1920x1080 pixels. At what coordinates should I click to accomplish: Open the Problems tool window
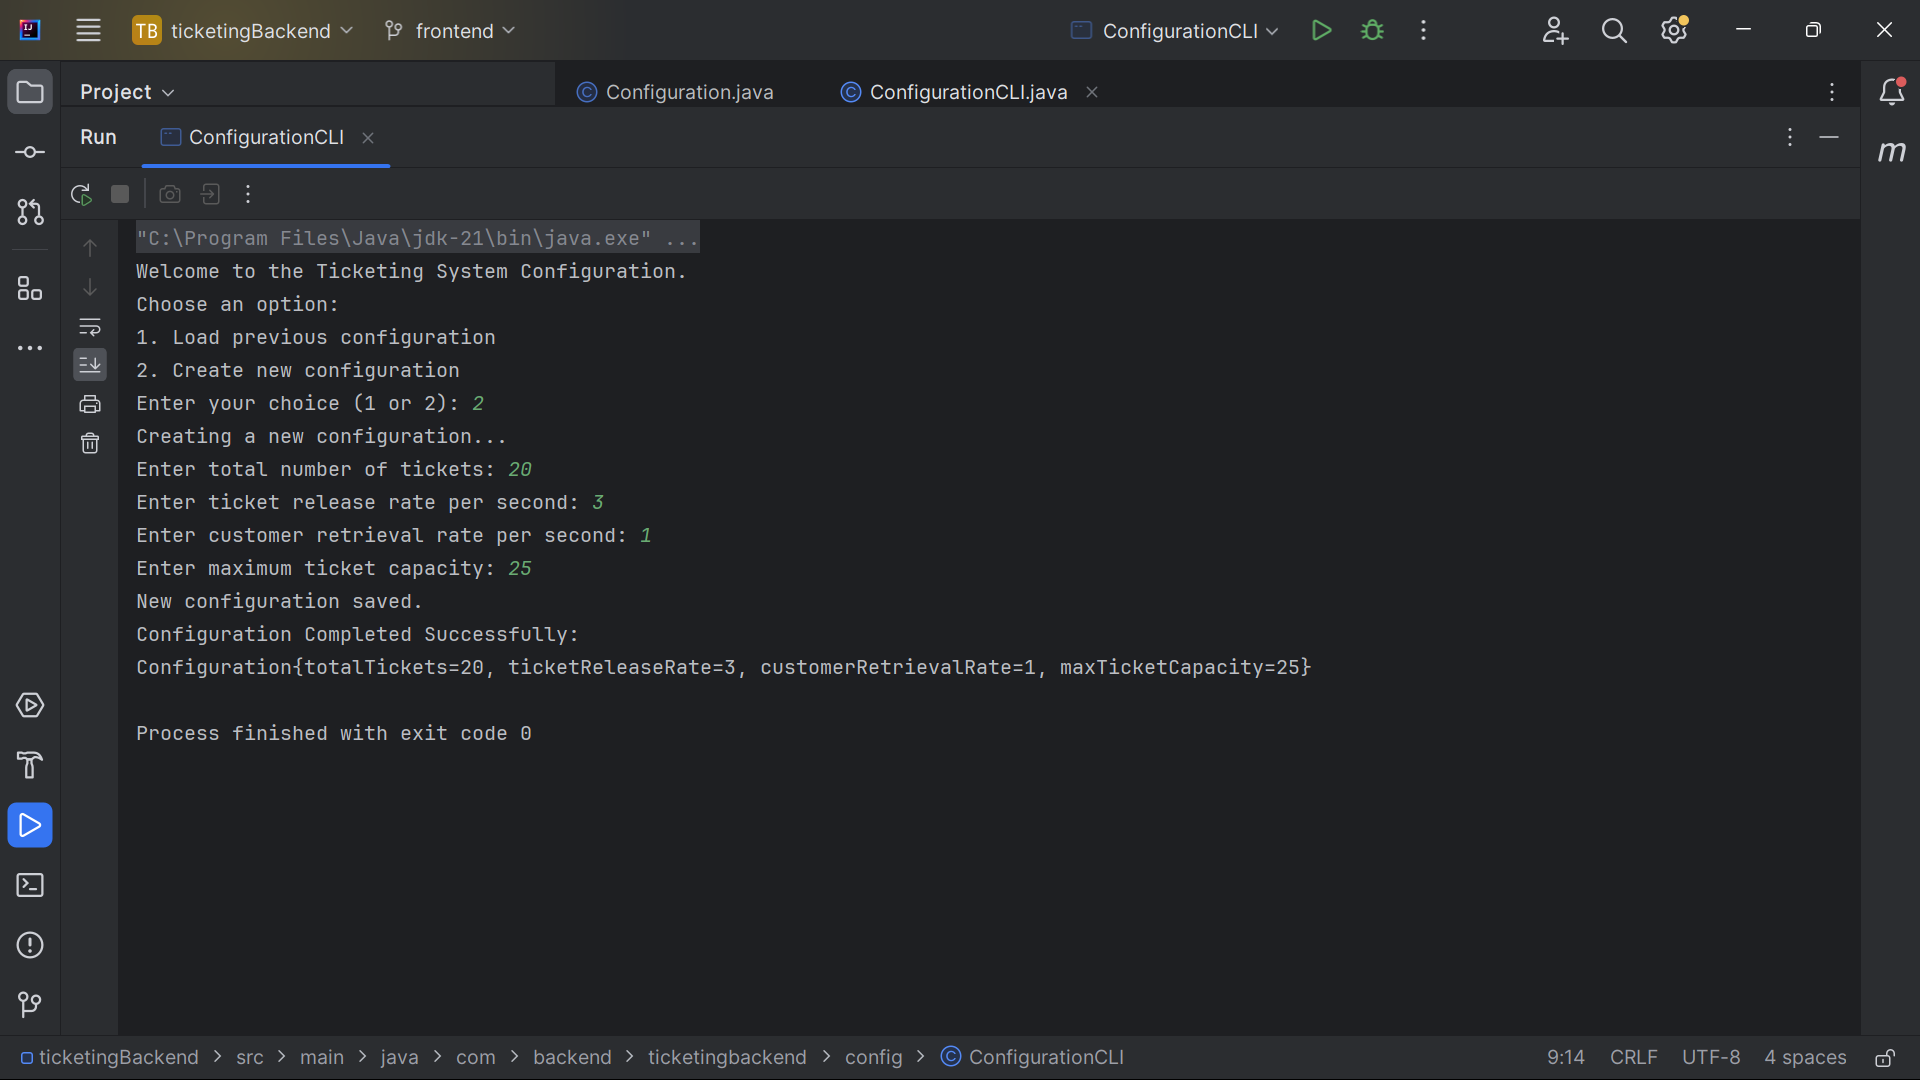click(30, 945)
